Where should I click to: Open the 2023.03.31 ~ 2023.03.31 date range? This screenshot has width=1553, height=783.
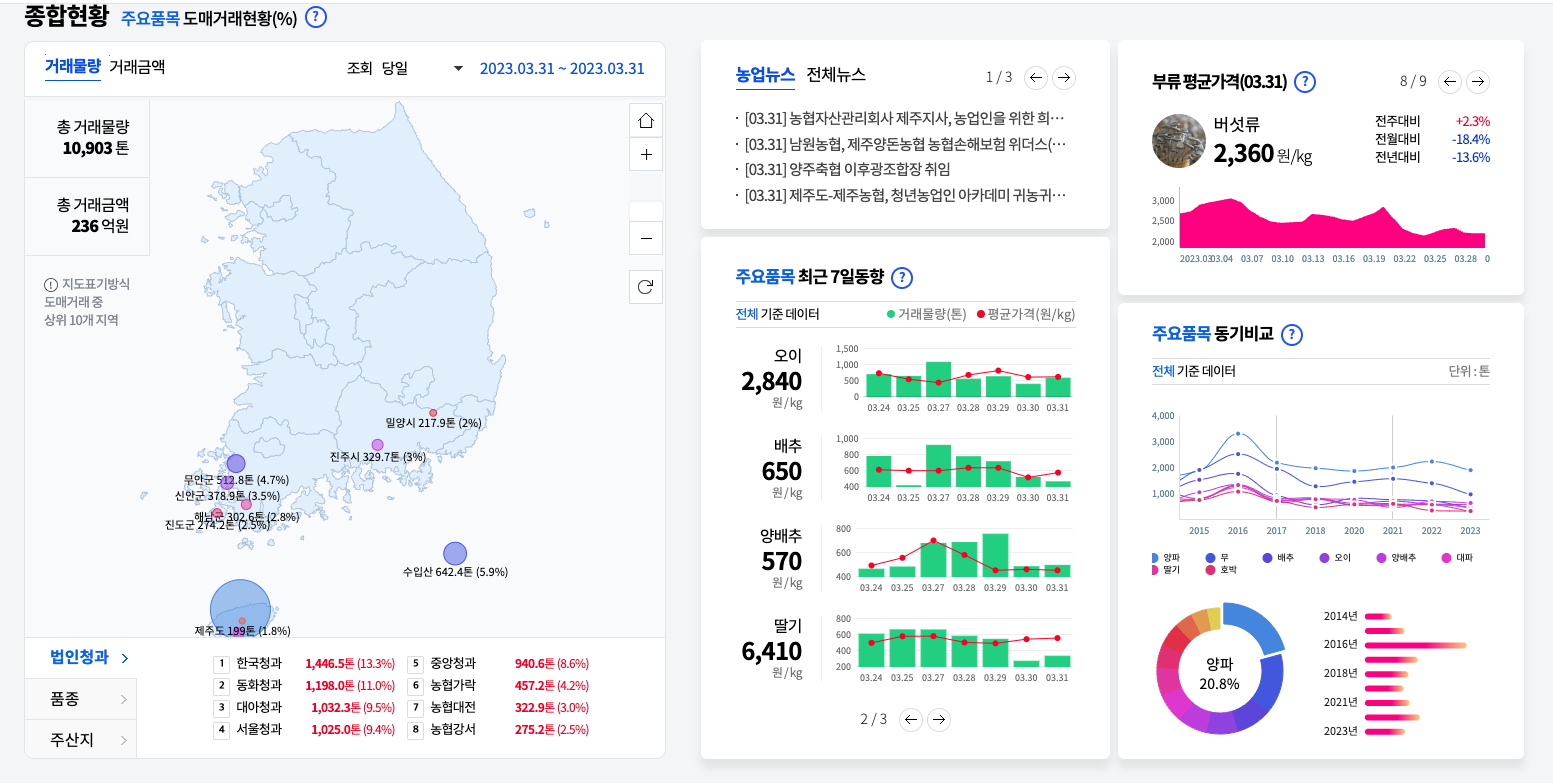pos(562,68)
